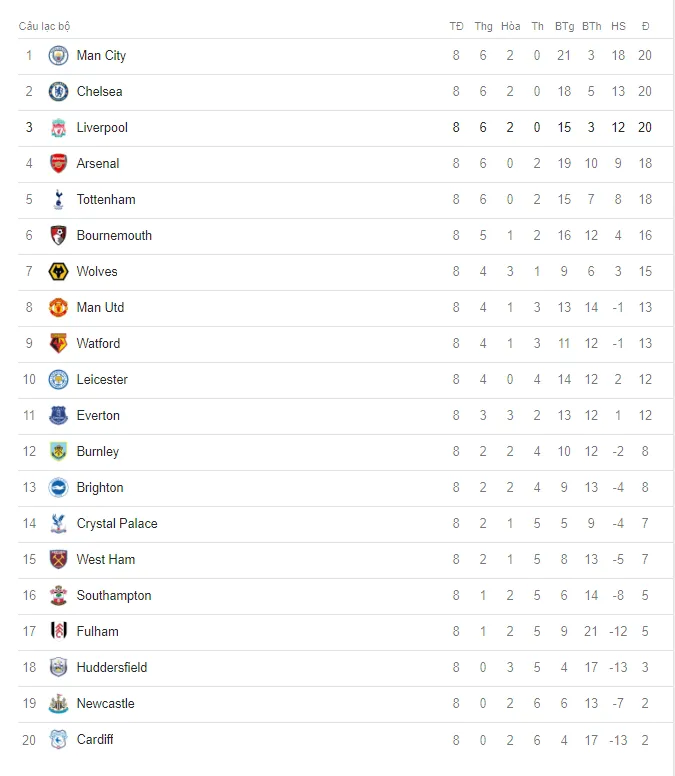Click the Liverpool club crest
The image size is (675, 776).
click(58, 128)
